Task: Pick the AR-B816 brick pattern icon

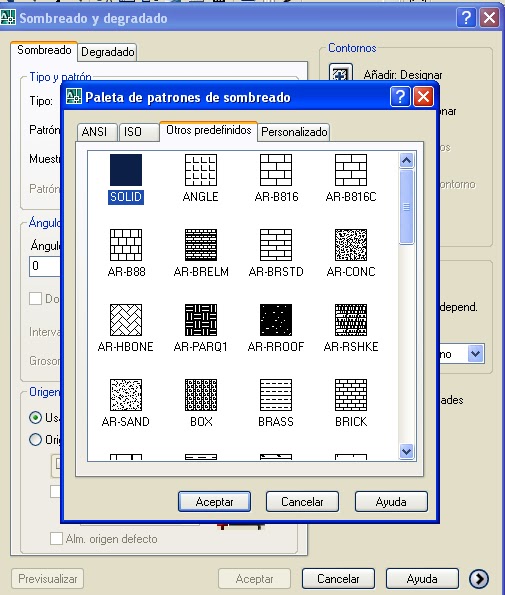Action: 276,170
